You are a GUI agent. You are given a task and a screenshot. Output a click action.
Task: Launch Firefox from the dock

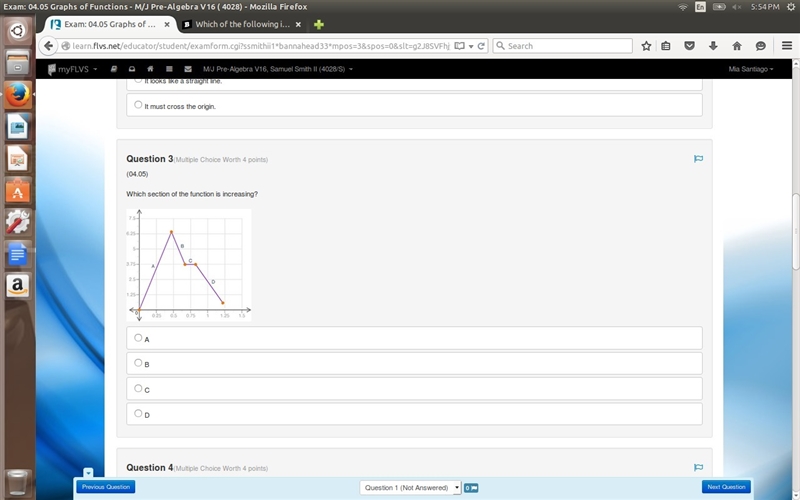[17, 94]
